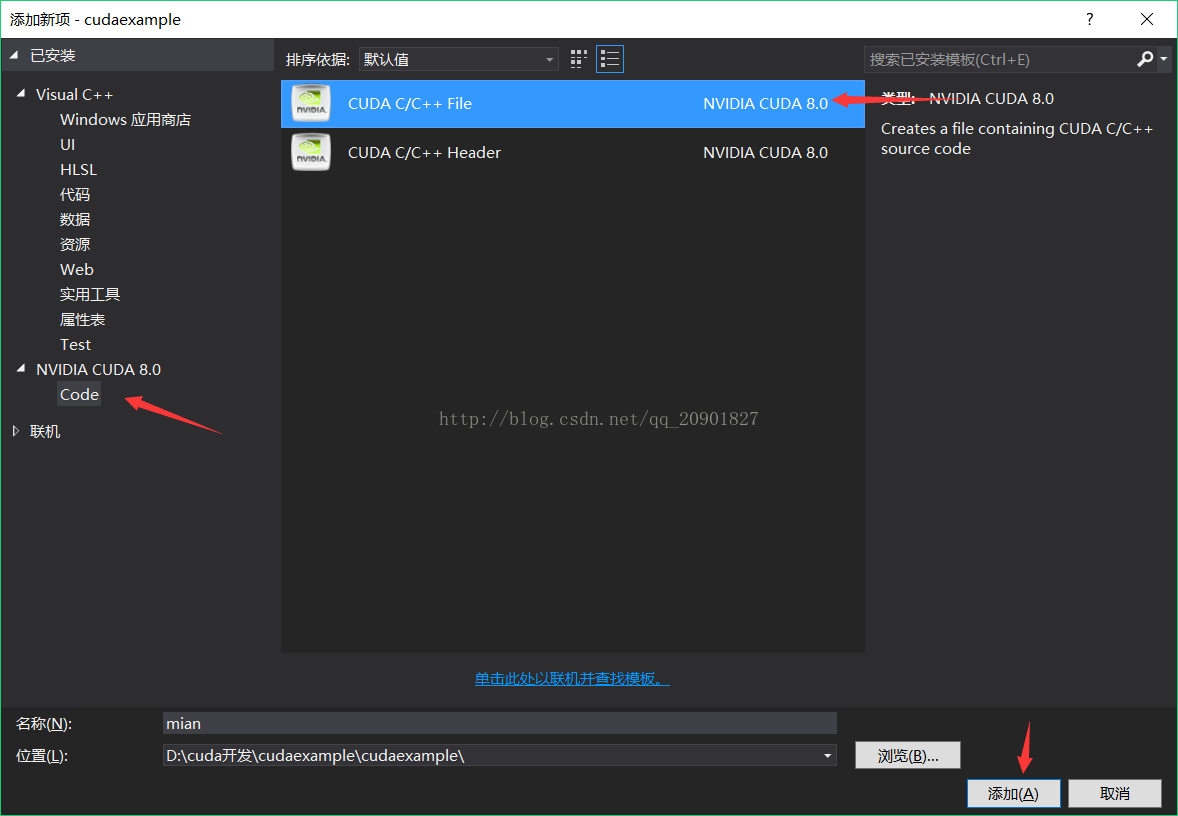Select the CUDA C/C++ Header NVIDIA icon
The width and height of the screenshot is (1178, 816).
[310, 153]
